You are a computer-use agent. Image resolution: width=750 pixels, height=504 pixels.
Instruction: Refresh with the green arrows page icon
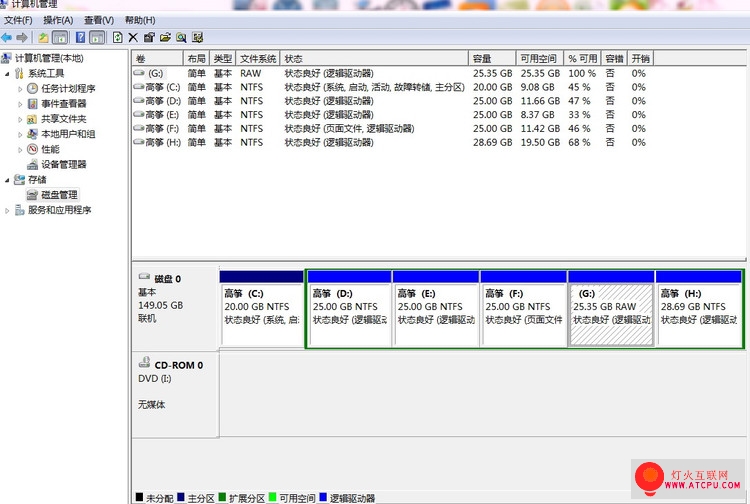click(117, 37)
